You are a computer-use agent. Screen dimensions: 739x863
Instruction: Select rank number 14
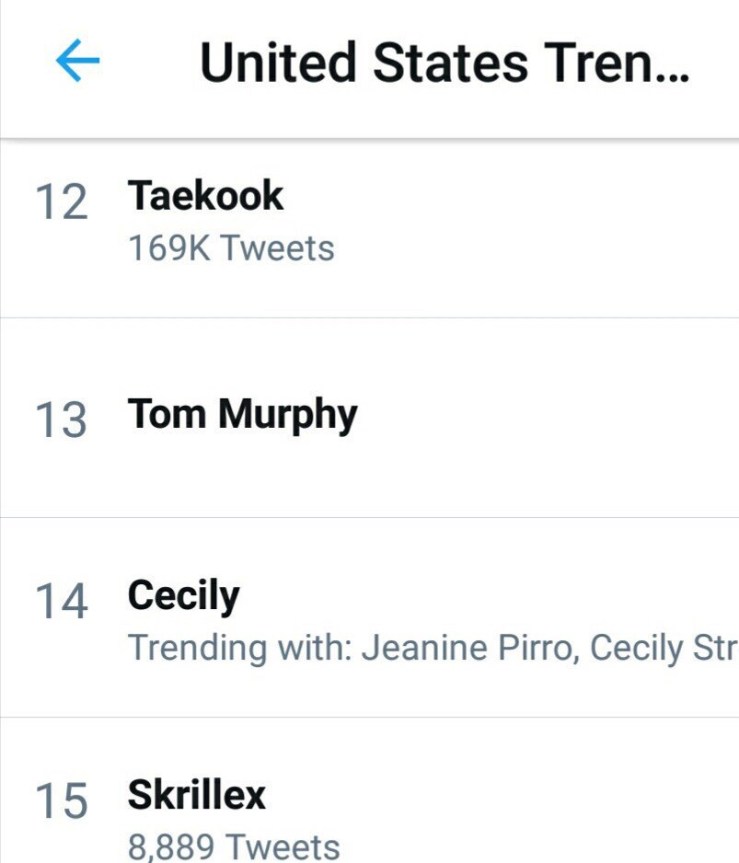61,603
